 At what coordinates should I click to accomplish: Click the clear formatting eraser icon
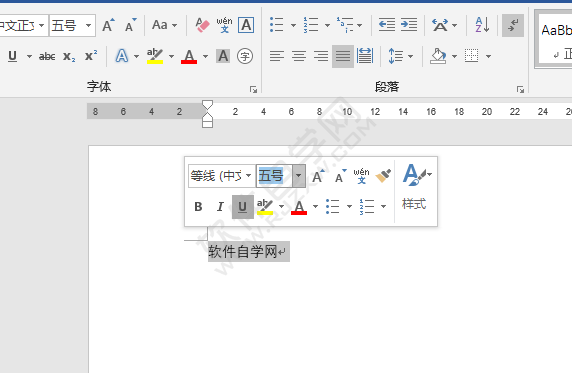tap(202, 25)
